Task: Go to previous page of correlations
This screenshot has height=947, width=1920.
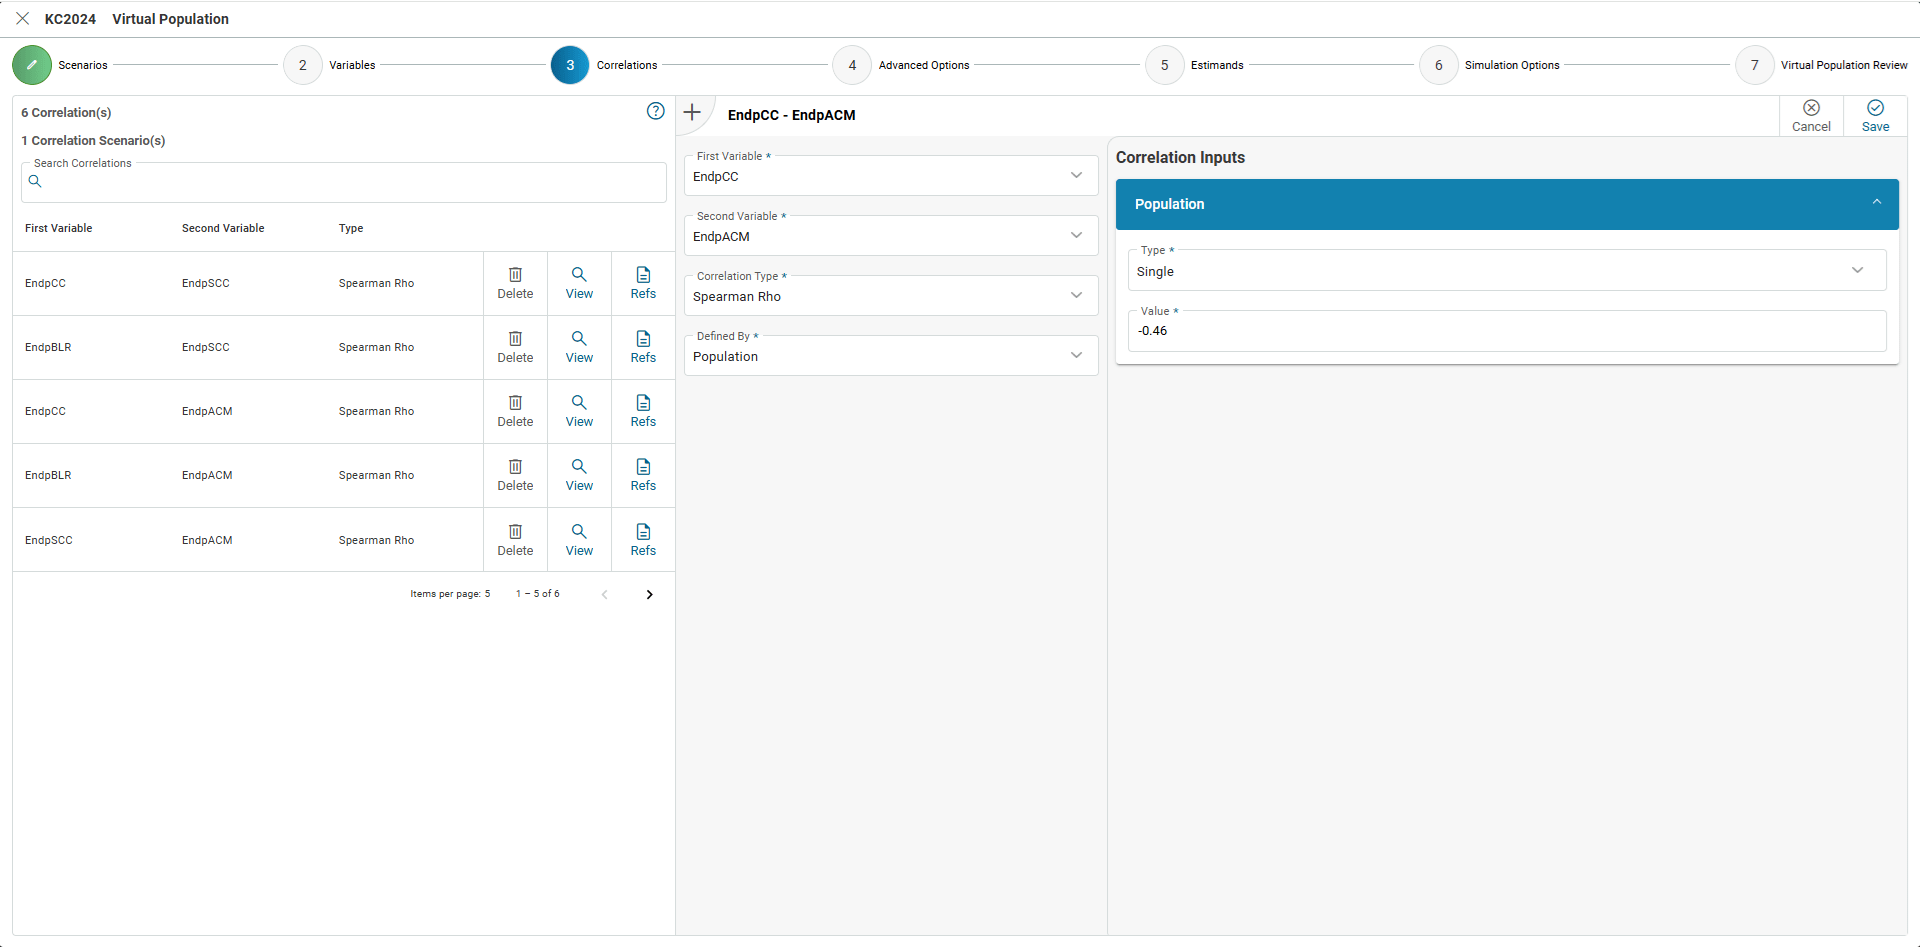Action: click(x=604, y=594)
